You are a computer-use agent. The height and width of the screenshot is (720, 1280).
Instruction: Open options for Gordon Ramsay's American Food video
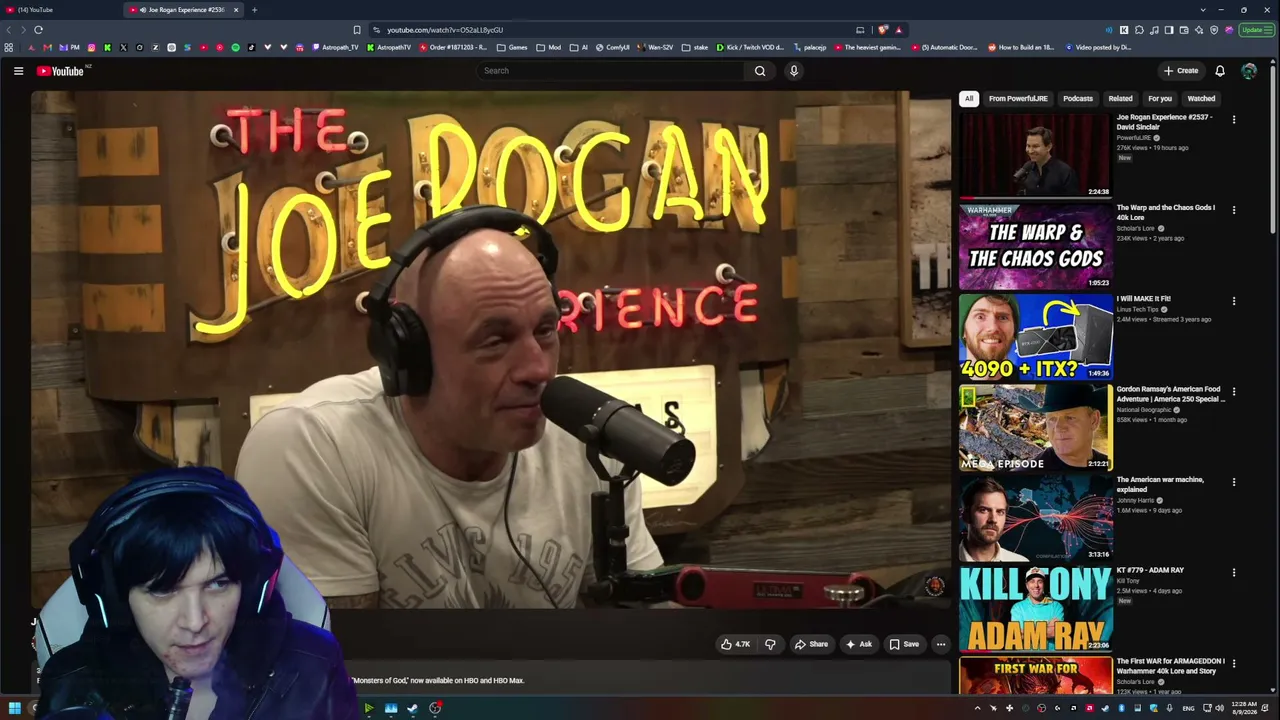1234,391
